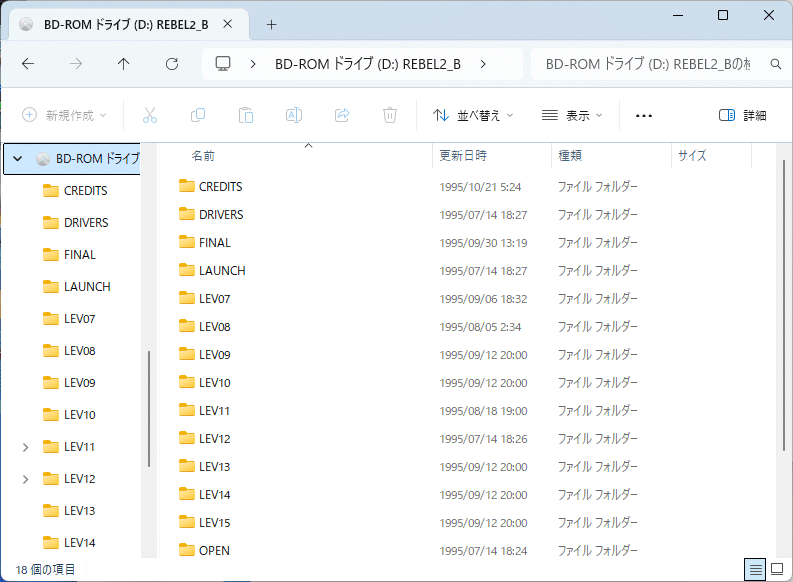
Task: Sort by 更新日時 column header
Action: pyautogui.click(x=463, y=155)
